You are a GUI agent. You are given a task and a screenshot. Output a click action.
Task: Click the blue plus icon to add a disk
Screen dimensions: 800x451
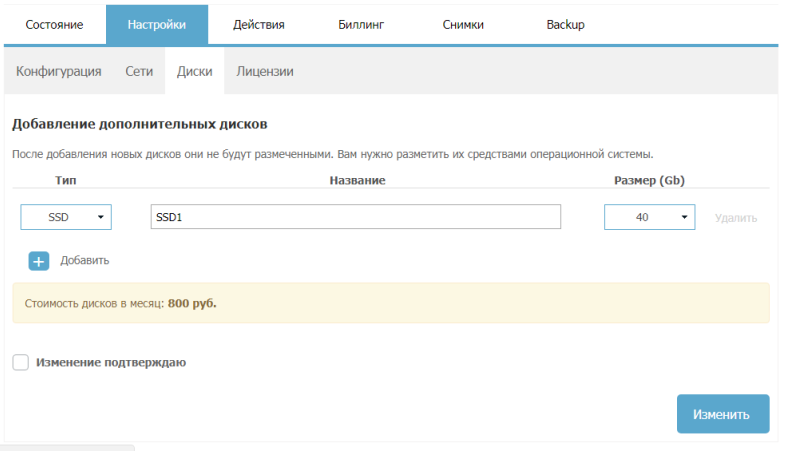pos(38,261)
